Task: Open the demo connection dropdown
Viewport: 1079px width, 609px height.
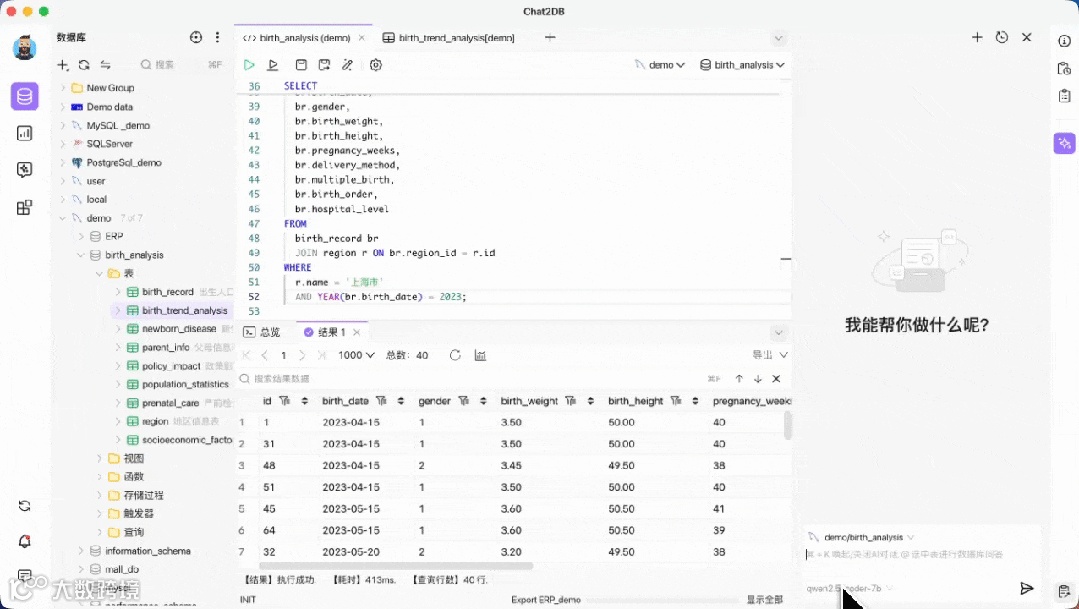Action: coord(660,65)
